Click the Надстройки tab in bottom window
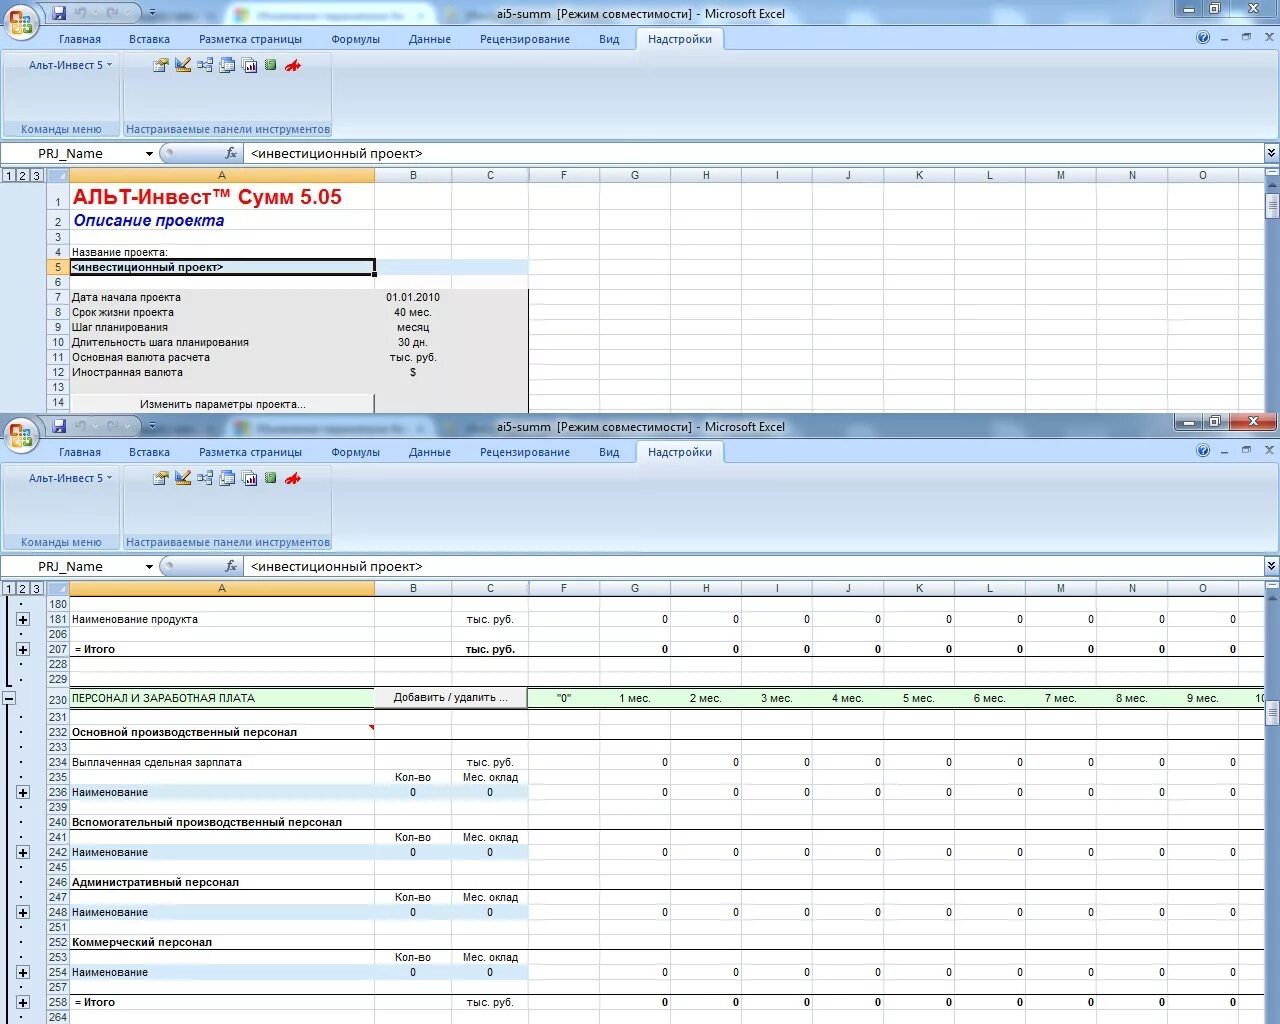This screenshot has width=1280, height=1024. point(680,452)
